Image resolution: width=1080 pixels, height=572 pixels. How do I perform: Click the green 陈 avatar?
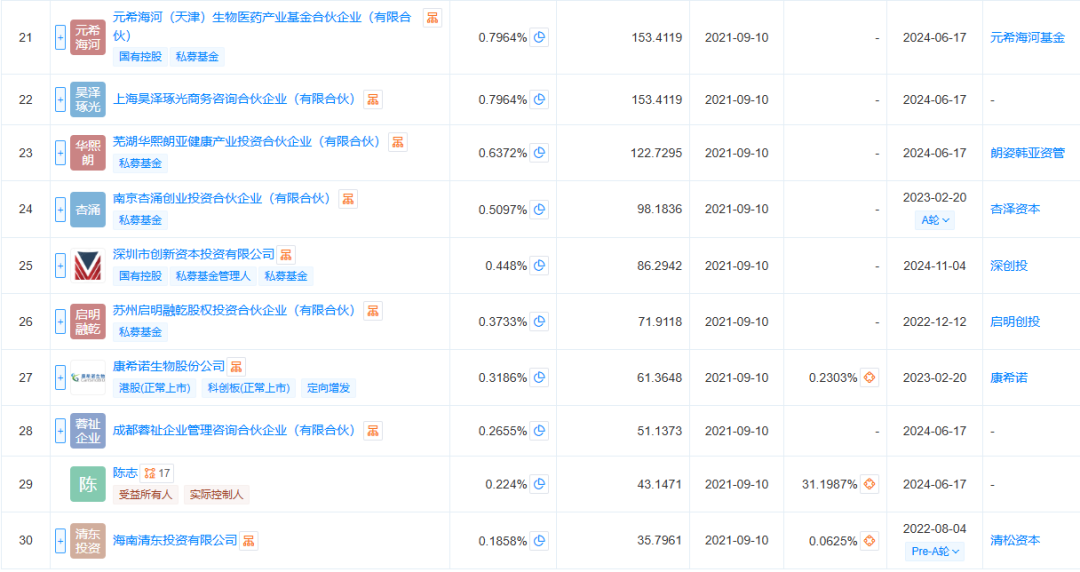coord(87,484)
